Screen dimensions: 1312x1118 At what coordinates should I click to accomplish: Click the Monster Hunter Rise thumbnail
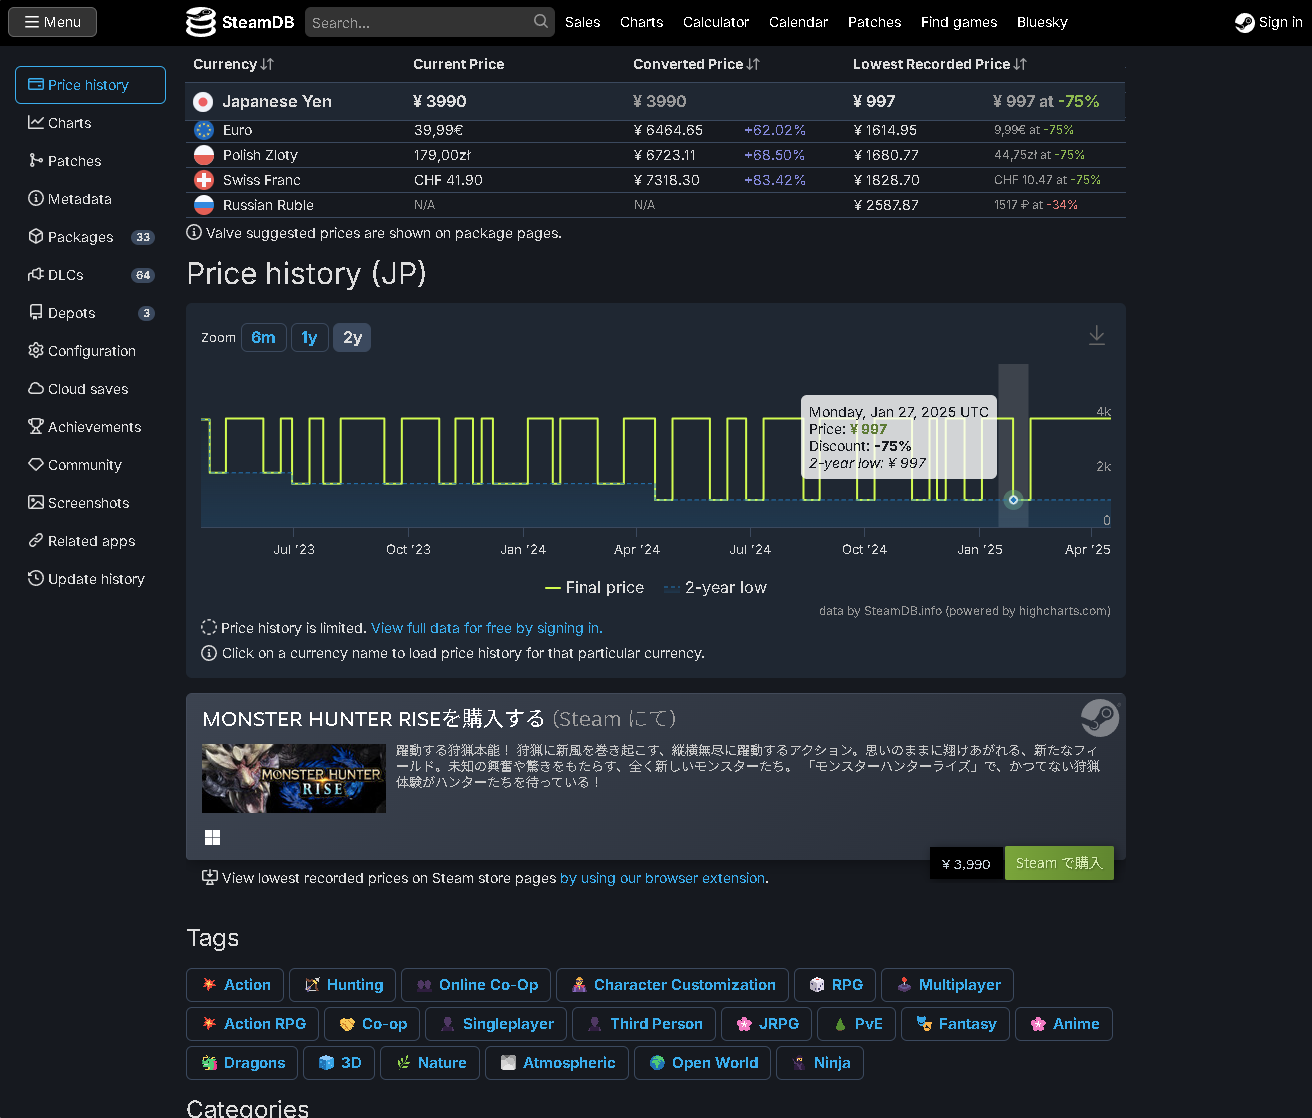coord(294,778)
